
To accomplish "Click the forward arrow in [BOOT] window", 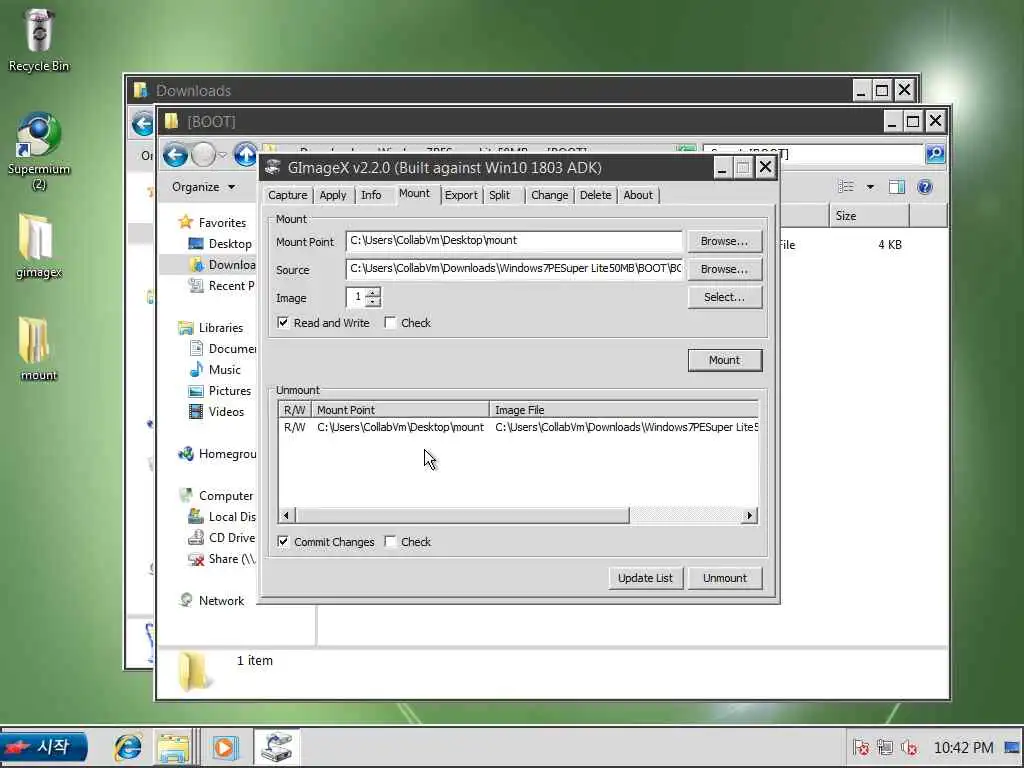I will [x=204, y=155].
